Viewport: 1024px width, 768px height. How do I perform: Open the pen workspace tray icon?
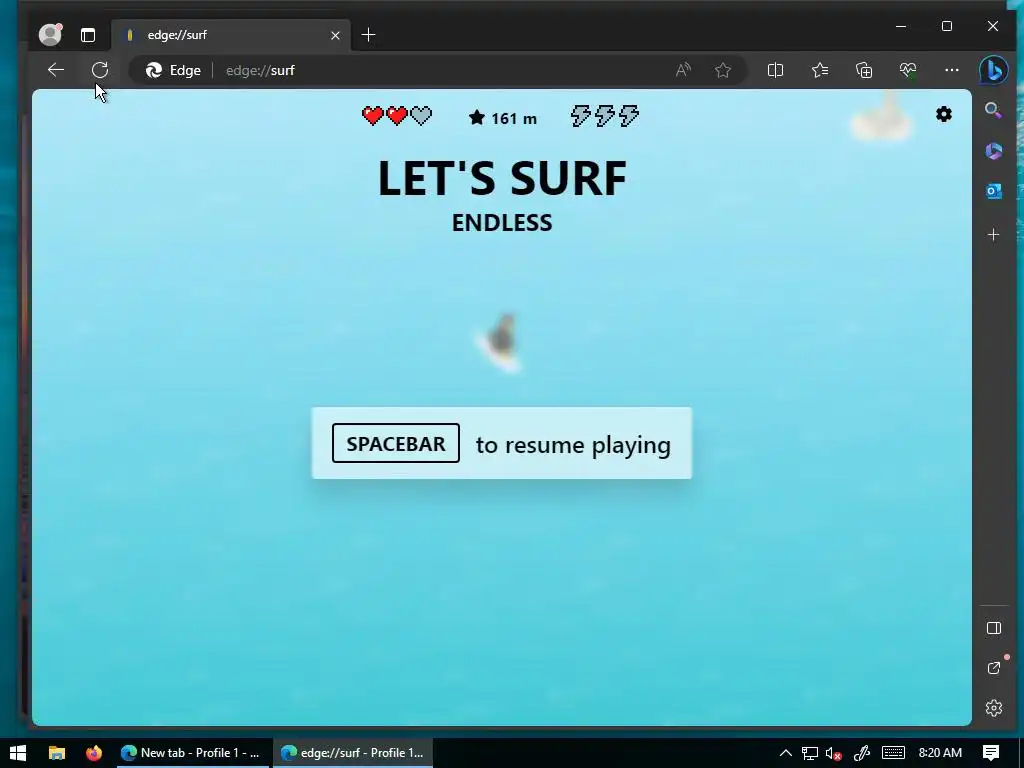tap(861, 753)
